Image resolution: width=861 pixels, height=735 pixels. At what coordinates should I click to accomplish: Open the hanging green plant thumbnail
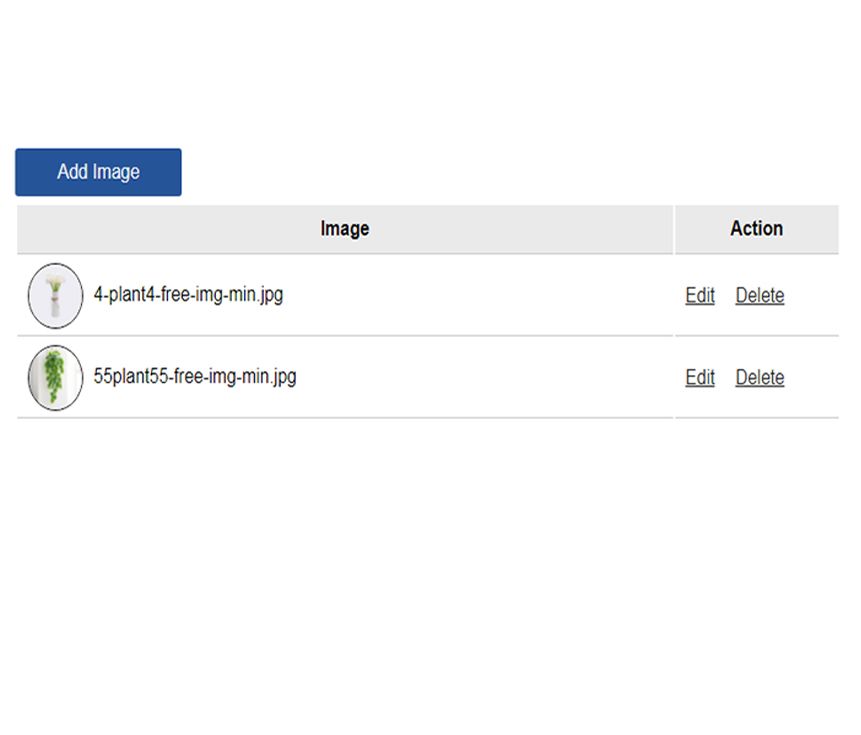(x=55, y=378)
